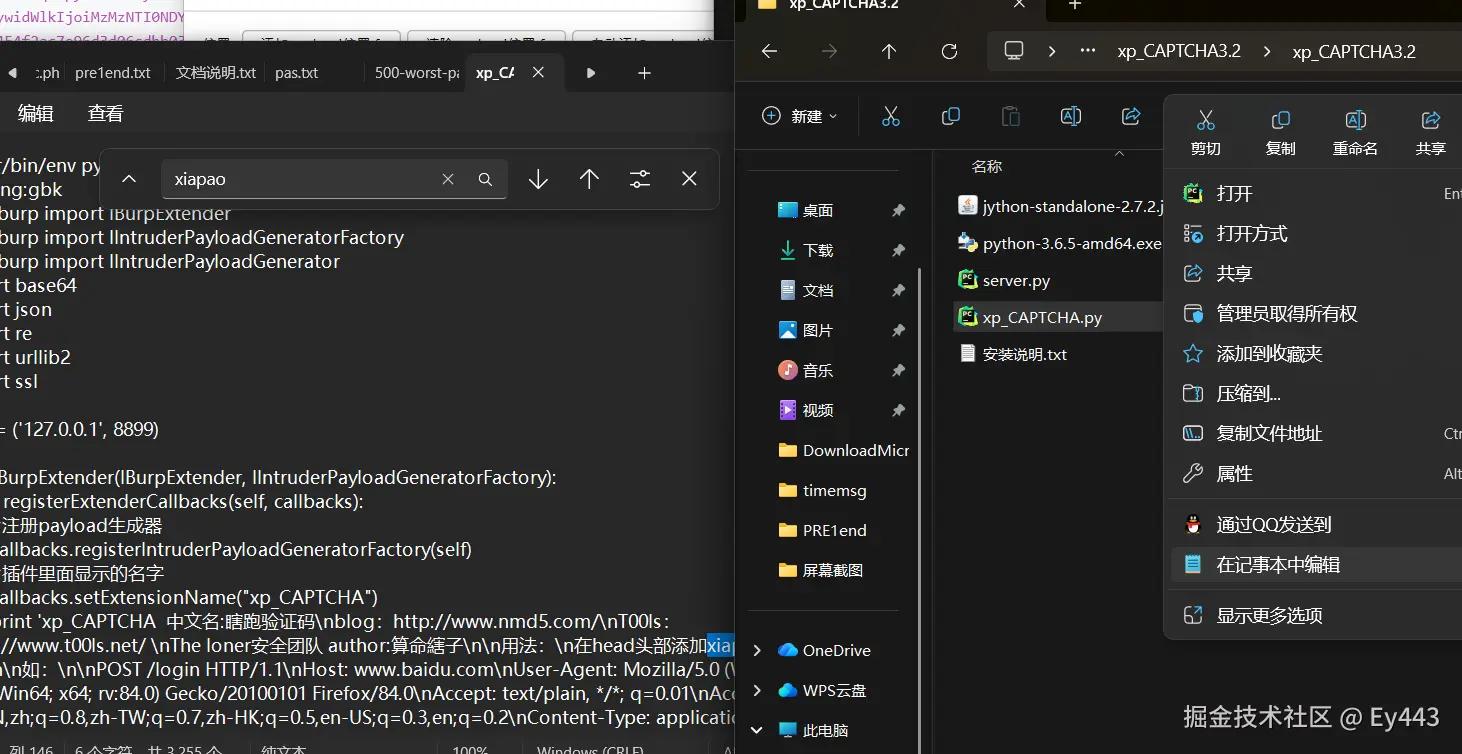This screenshot has width=1462, height=754.
Task: Choose 打开 in context menu
Action: (1316, 194)
